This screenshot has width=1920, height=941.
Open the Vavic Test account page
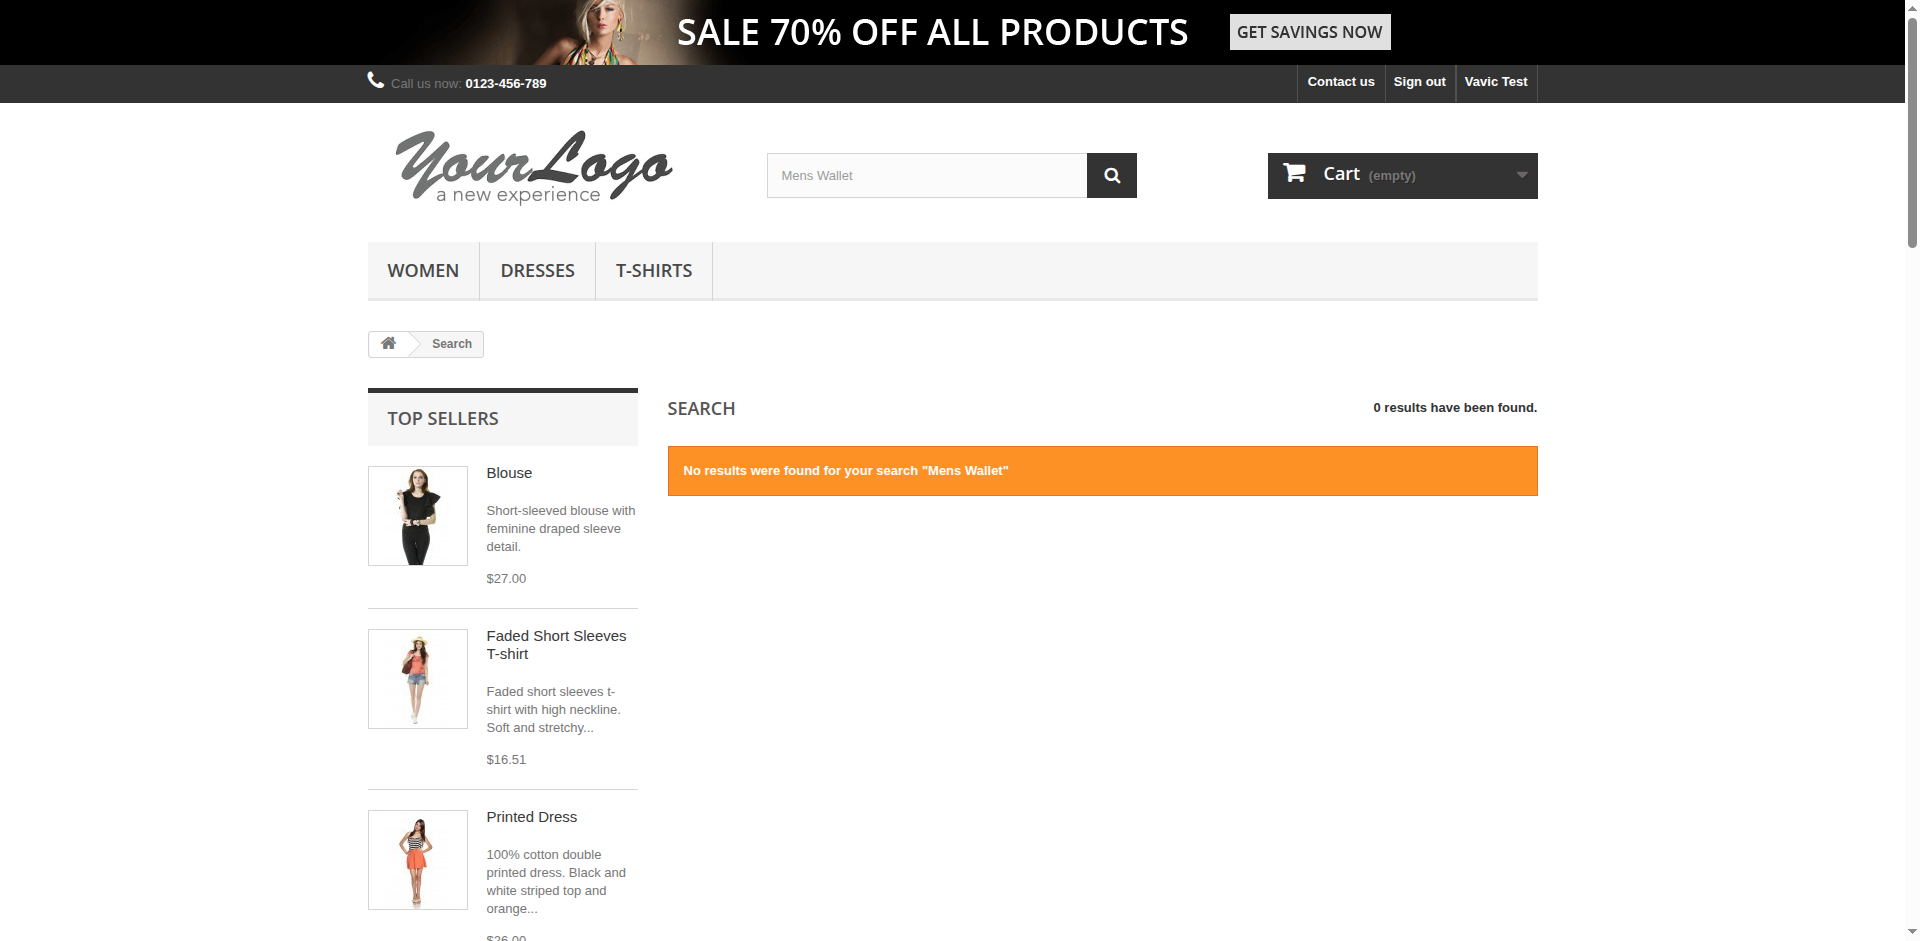(x=1495, y=82)
